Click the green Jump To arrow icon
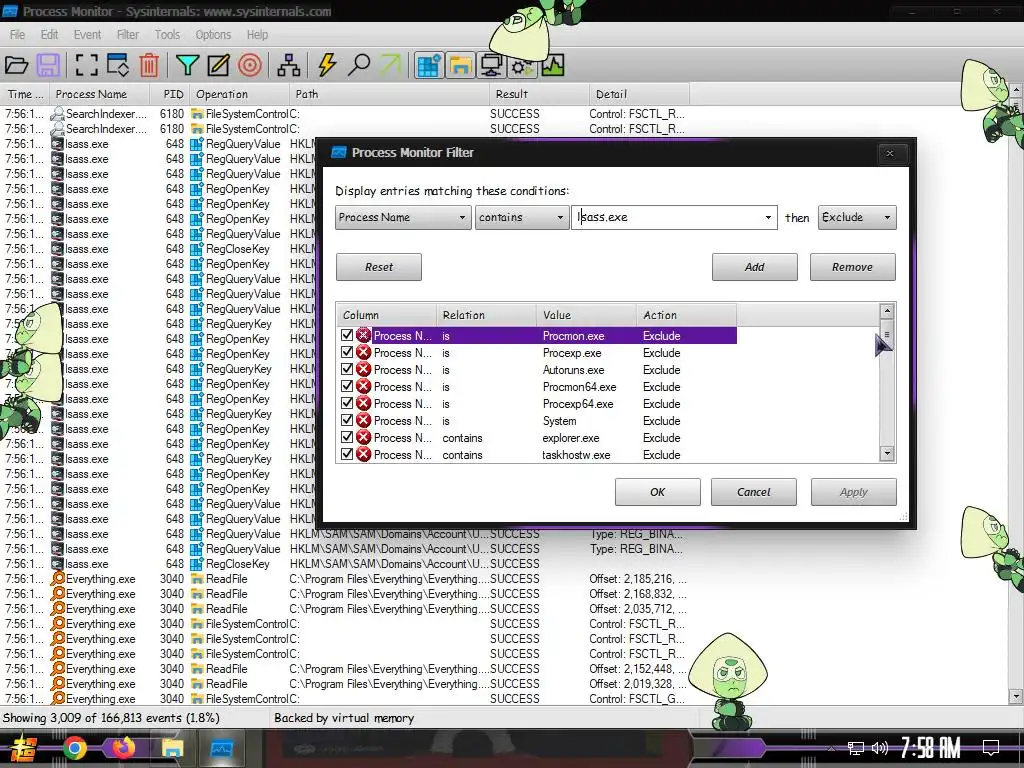 click(x=391, y=65)
